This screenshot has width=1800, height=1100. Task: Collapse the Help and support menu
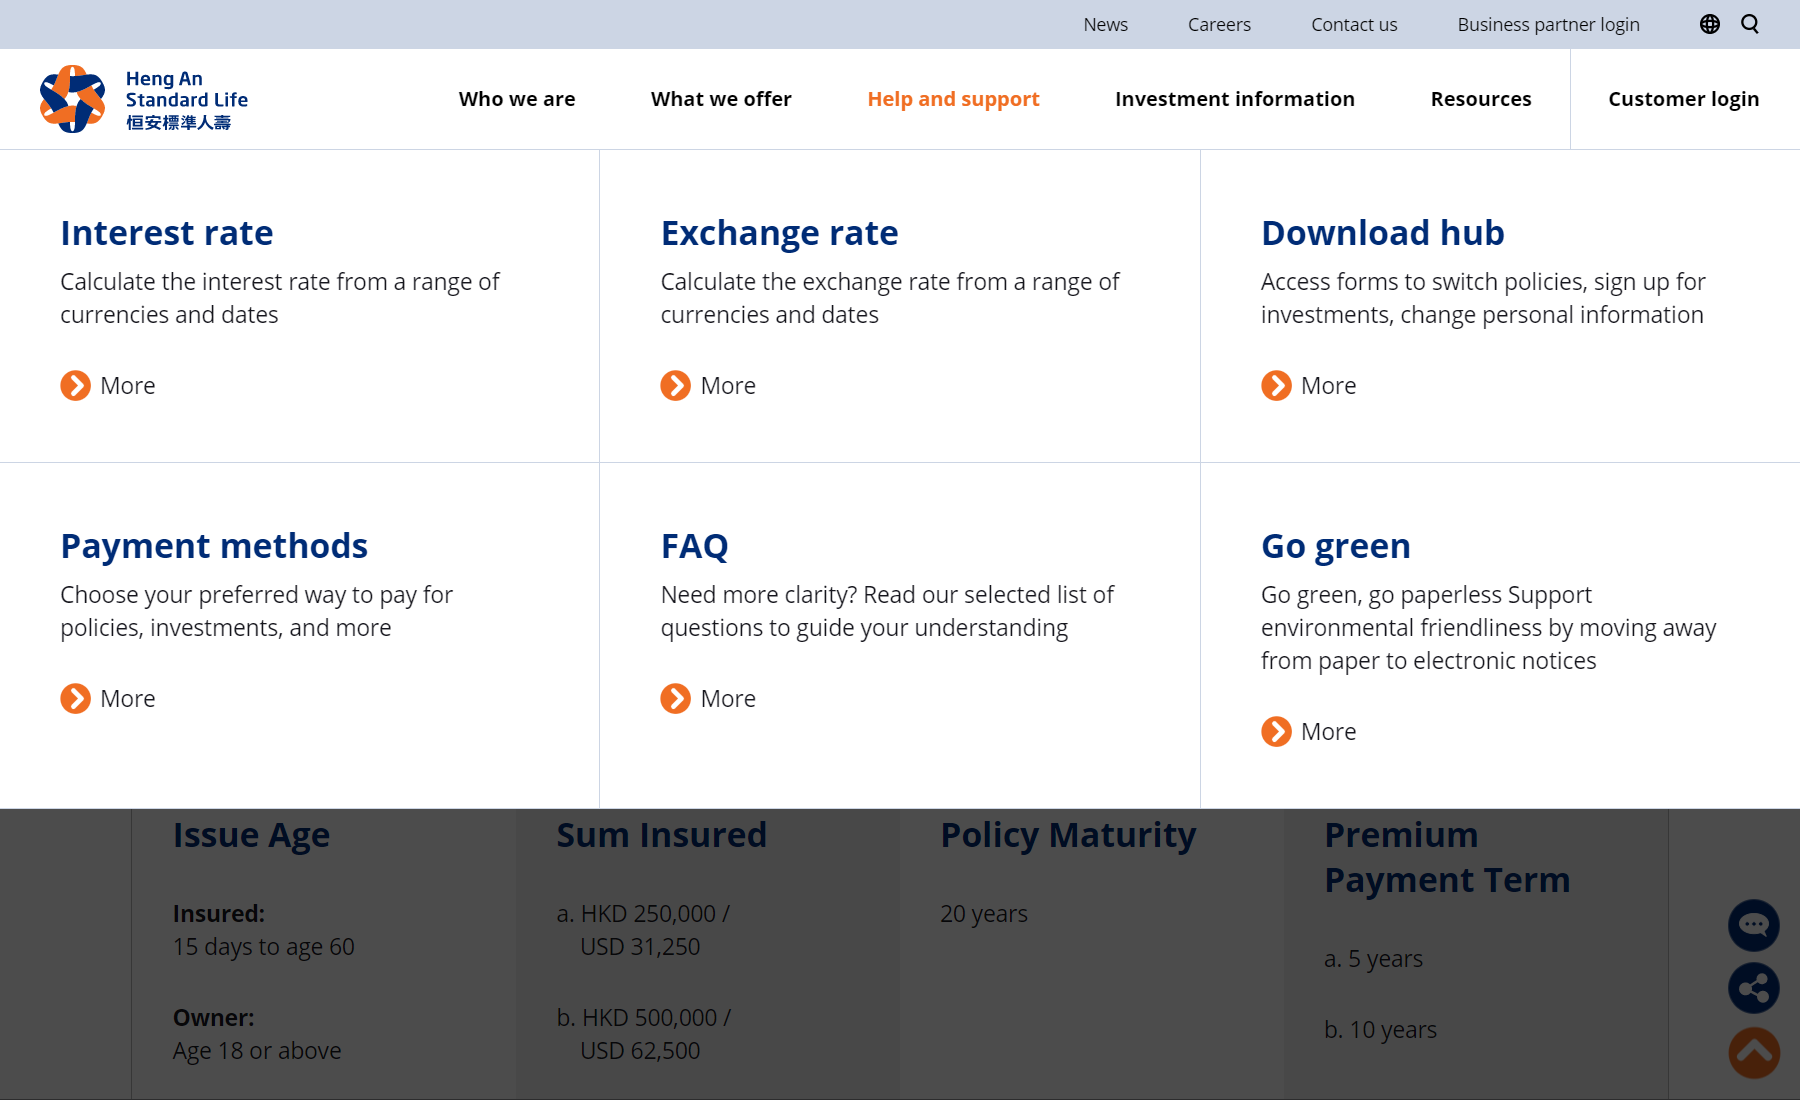click(953, 99)
